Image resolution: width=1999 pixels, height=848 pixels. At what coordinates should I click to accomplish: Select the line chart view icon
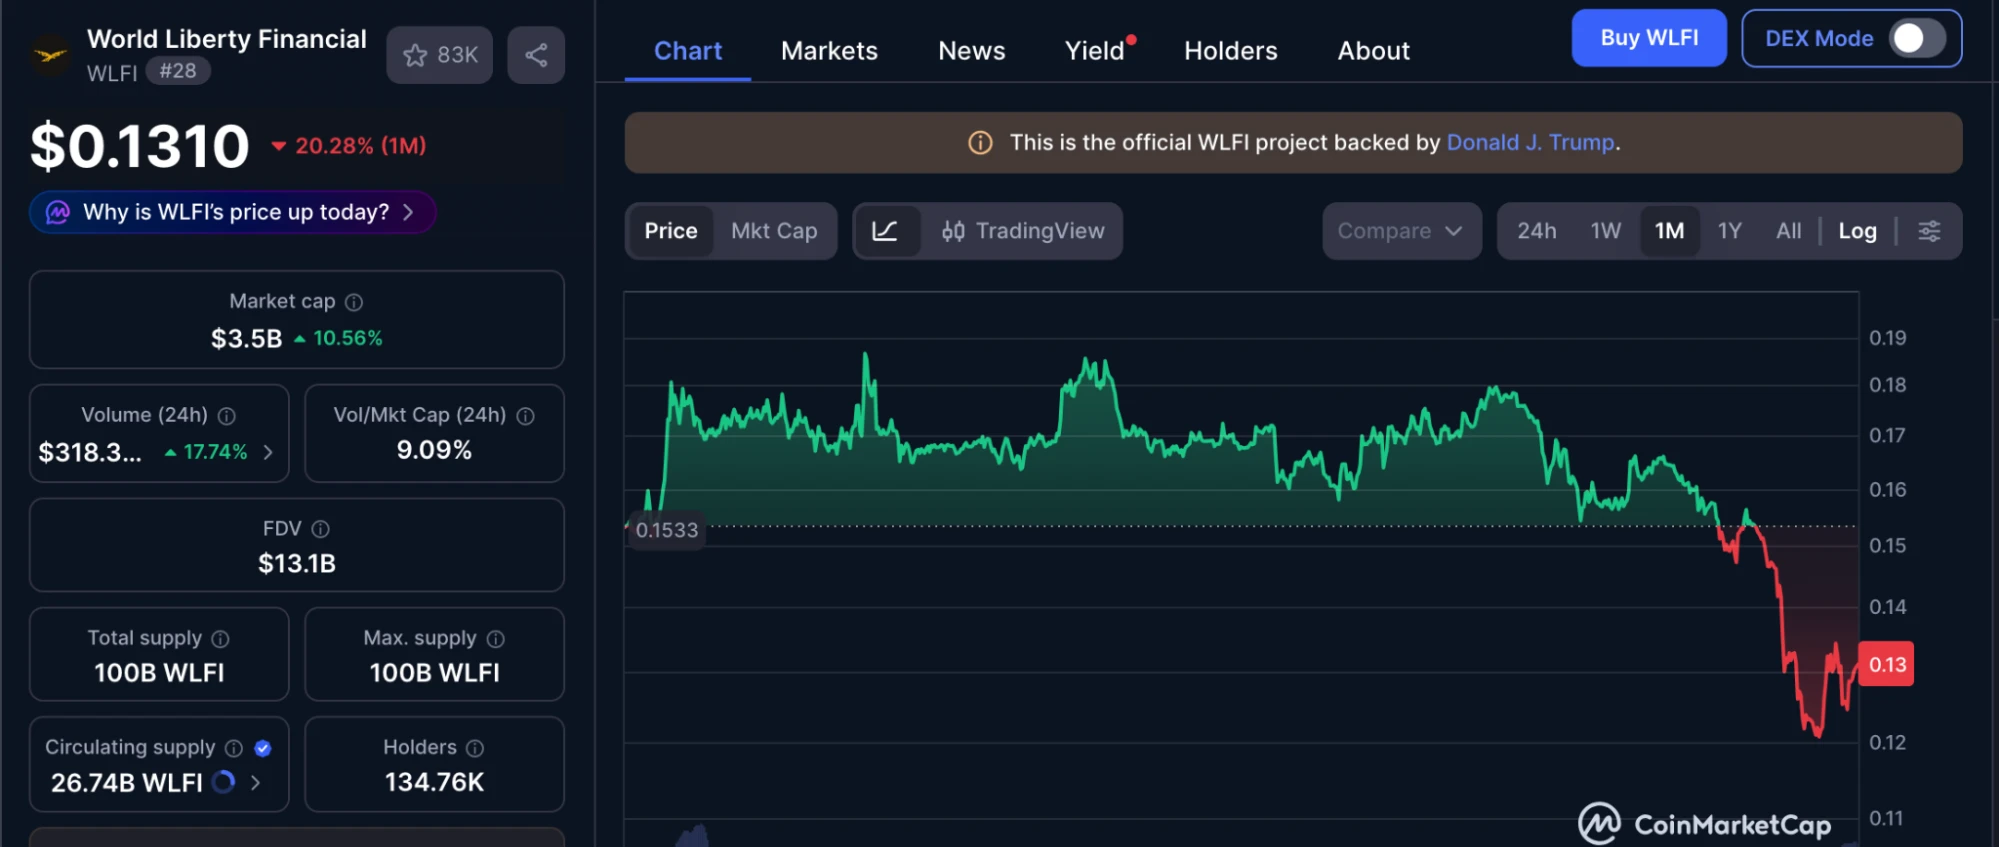(x=885, y=231)
